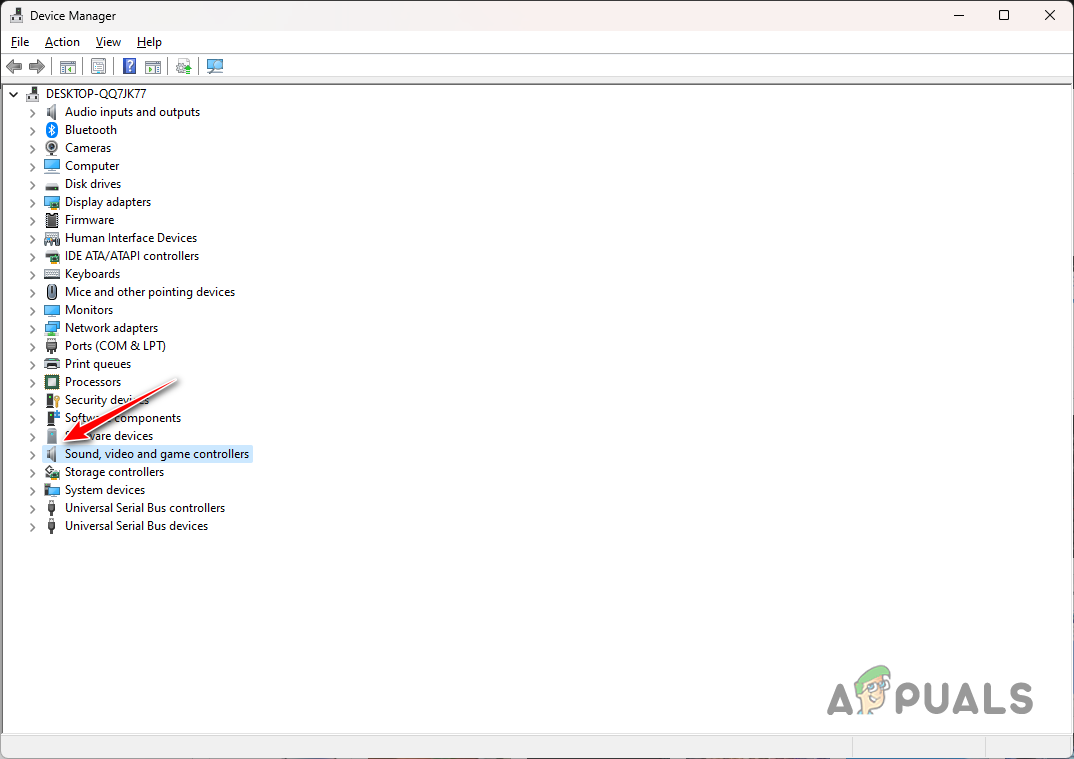Click the System devices icon
The width and height of the screenshot is (1074, 759).
point(52,490)
